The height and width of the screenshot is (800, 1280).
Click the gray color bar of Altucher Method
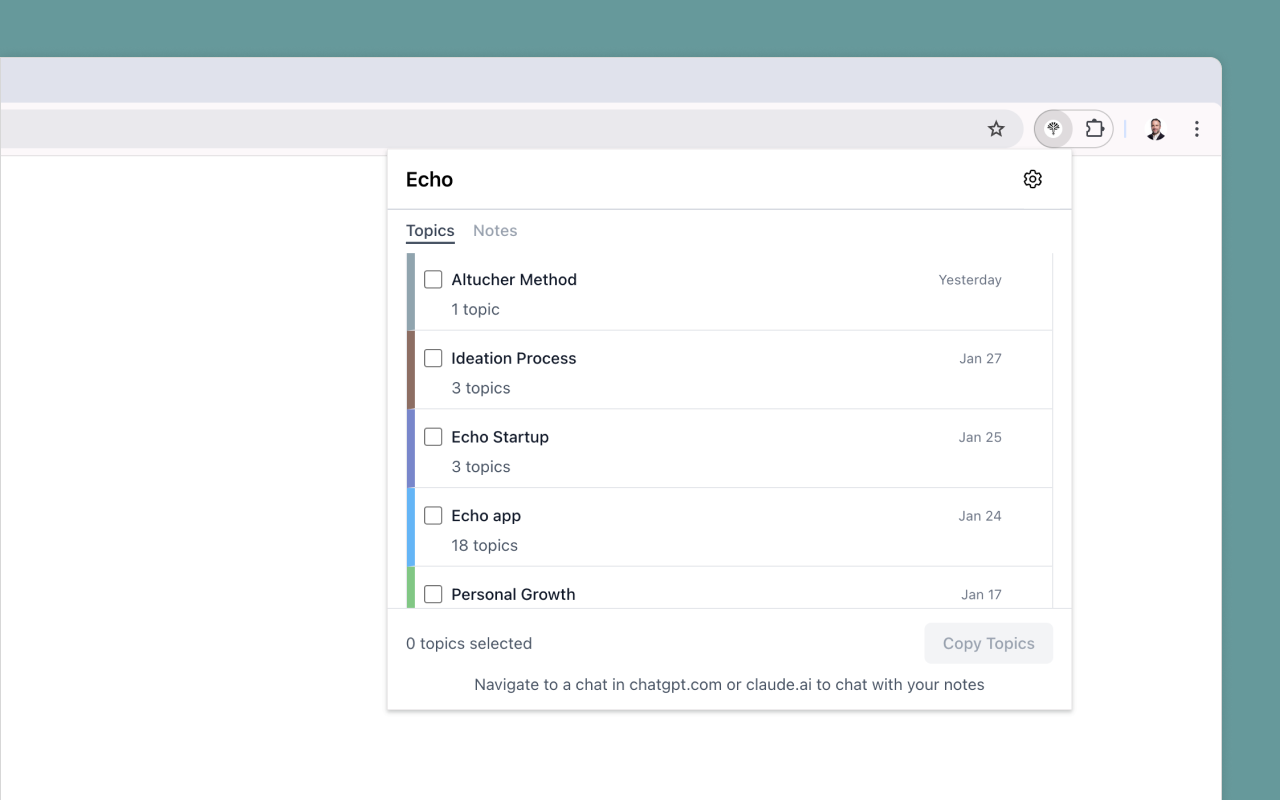coord(411,291)
